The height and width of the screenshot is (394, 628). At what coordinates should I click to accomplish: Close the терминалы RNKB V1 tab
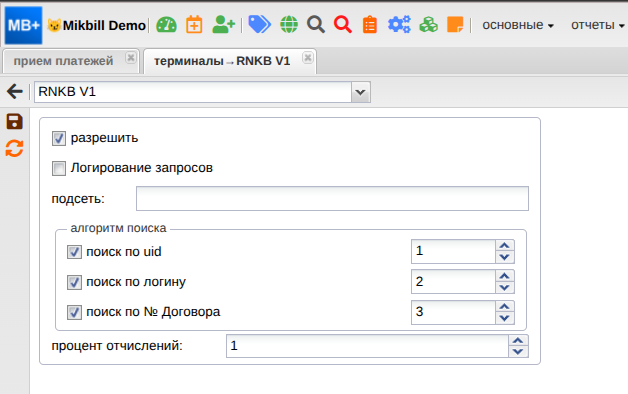tap(308, 58)
